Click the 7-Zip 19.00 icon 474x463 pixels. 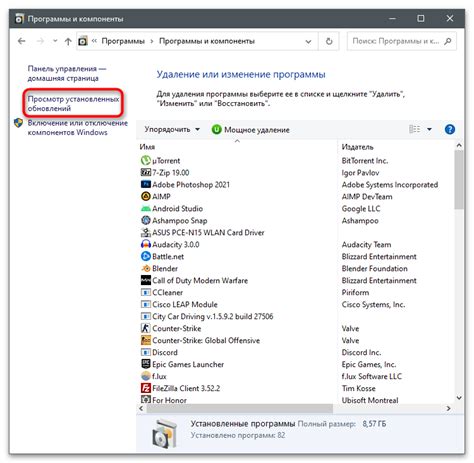tap(146, 173)
